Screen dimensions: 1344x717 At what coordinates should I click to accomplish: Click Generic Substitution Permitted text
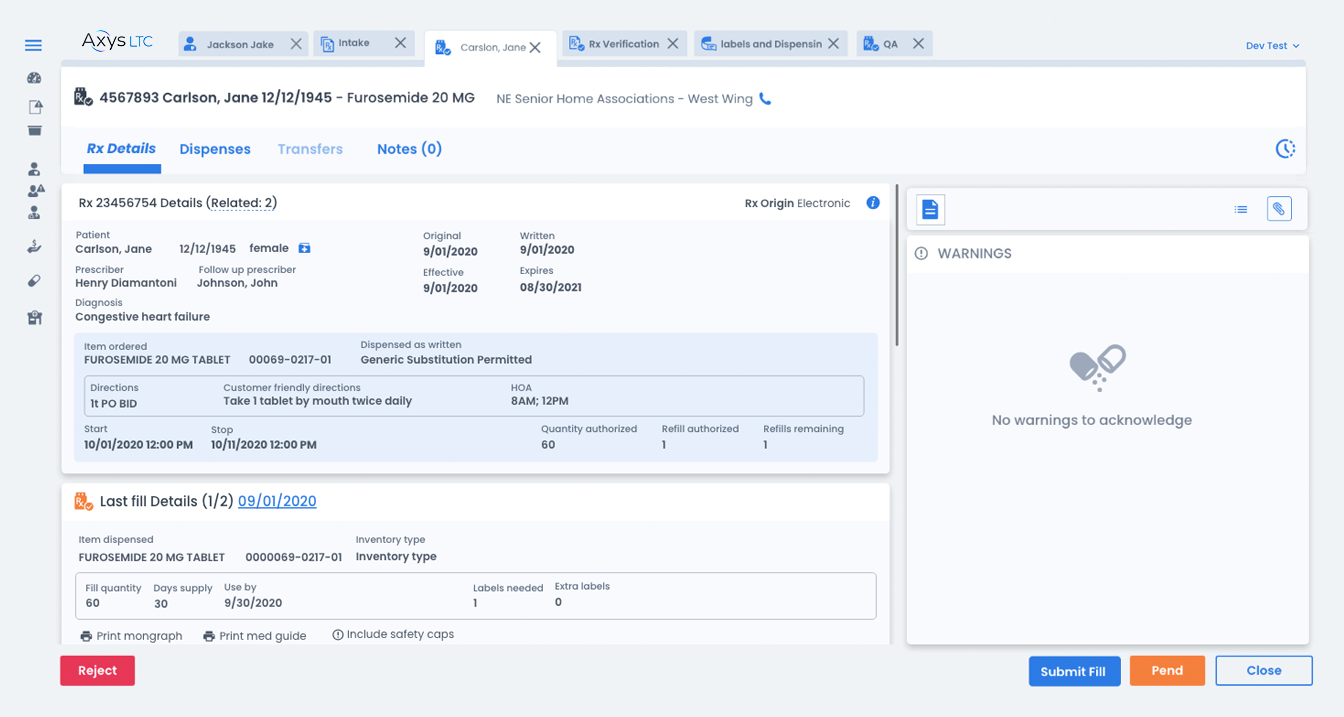[446, 360]
